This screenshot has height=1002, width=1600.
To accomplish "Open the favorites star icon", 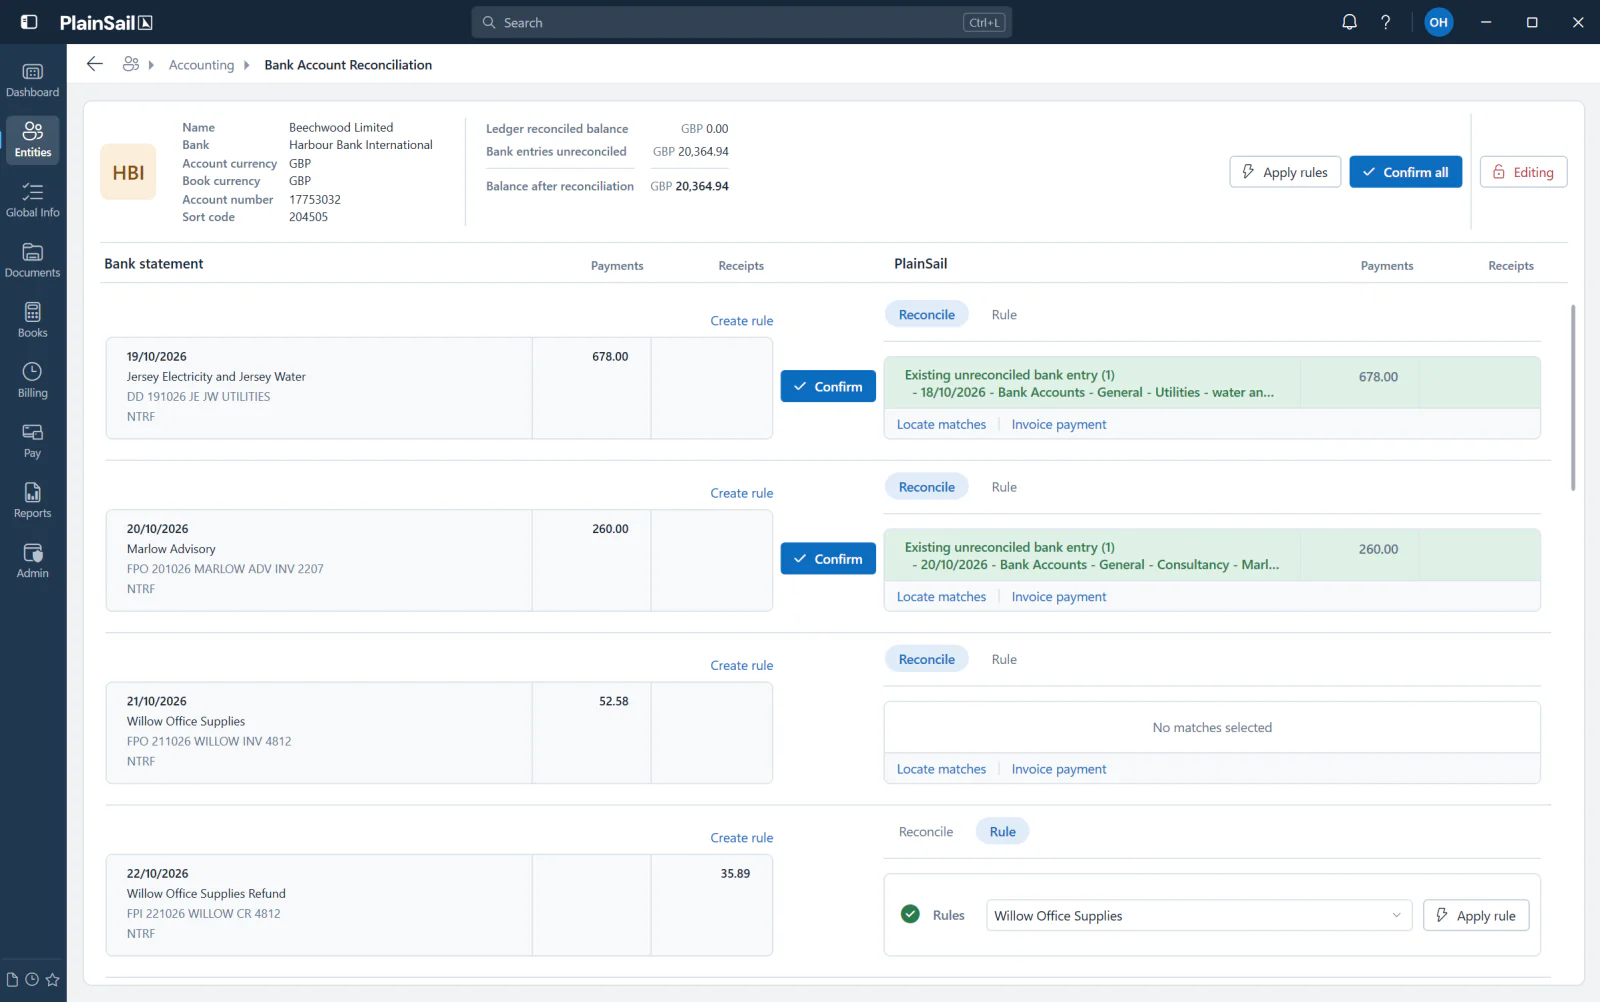I will click(53, 980).
